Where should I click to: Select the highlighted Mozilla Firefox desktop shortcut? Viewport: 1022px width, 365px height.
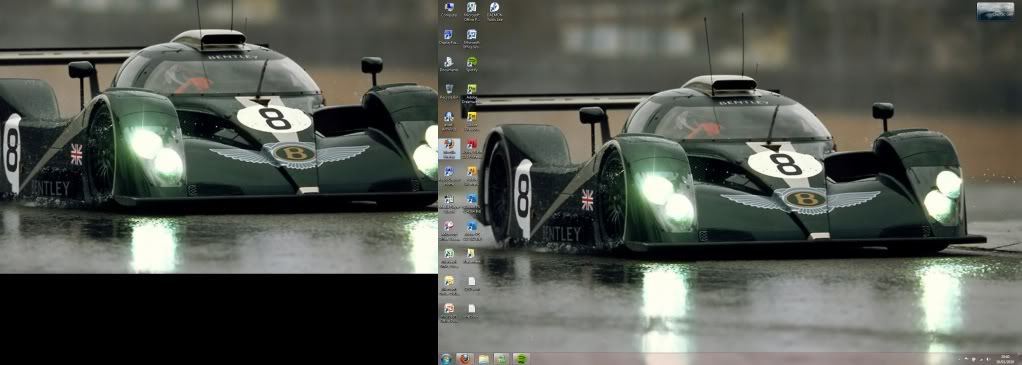(449, 148)
